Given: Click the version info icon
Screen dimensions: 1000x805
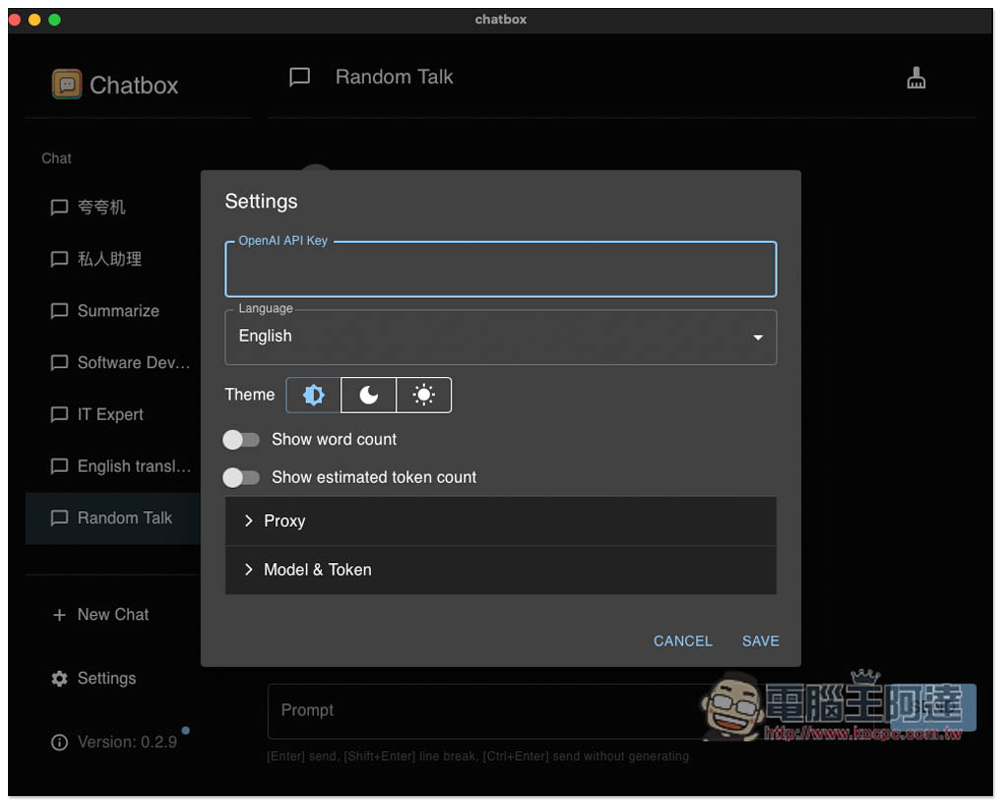Looking at the screenshot, I should tap(60, 742).
